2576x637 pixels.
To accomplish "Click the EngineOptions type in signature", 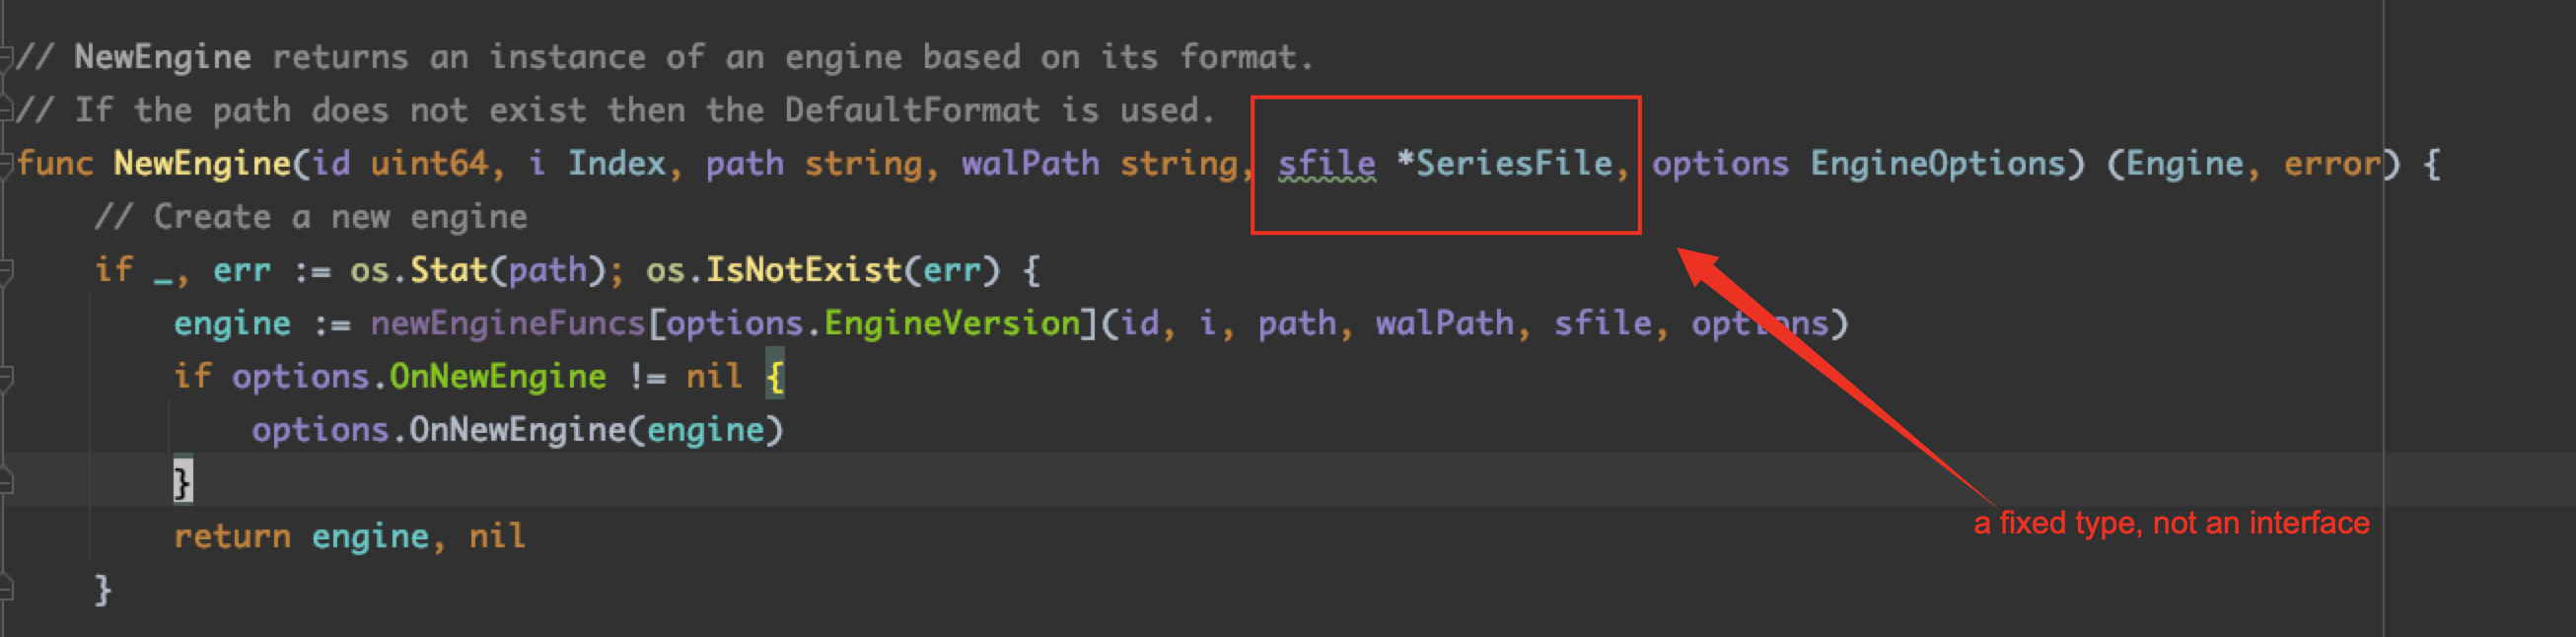I will (x=1938, y=163).
